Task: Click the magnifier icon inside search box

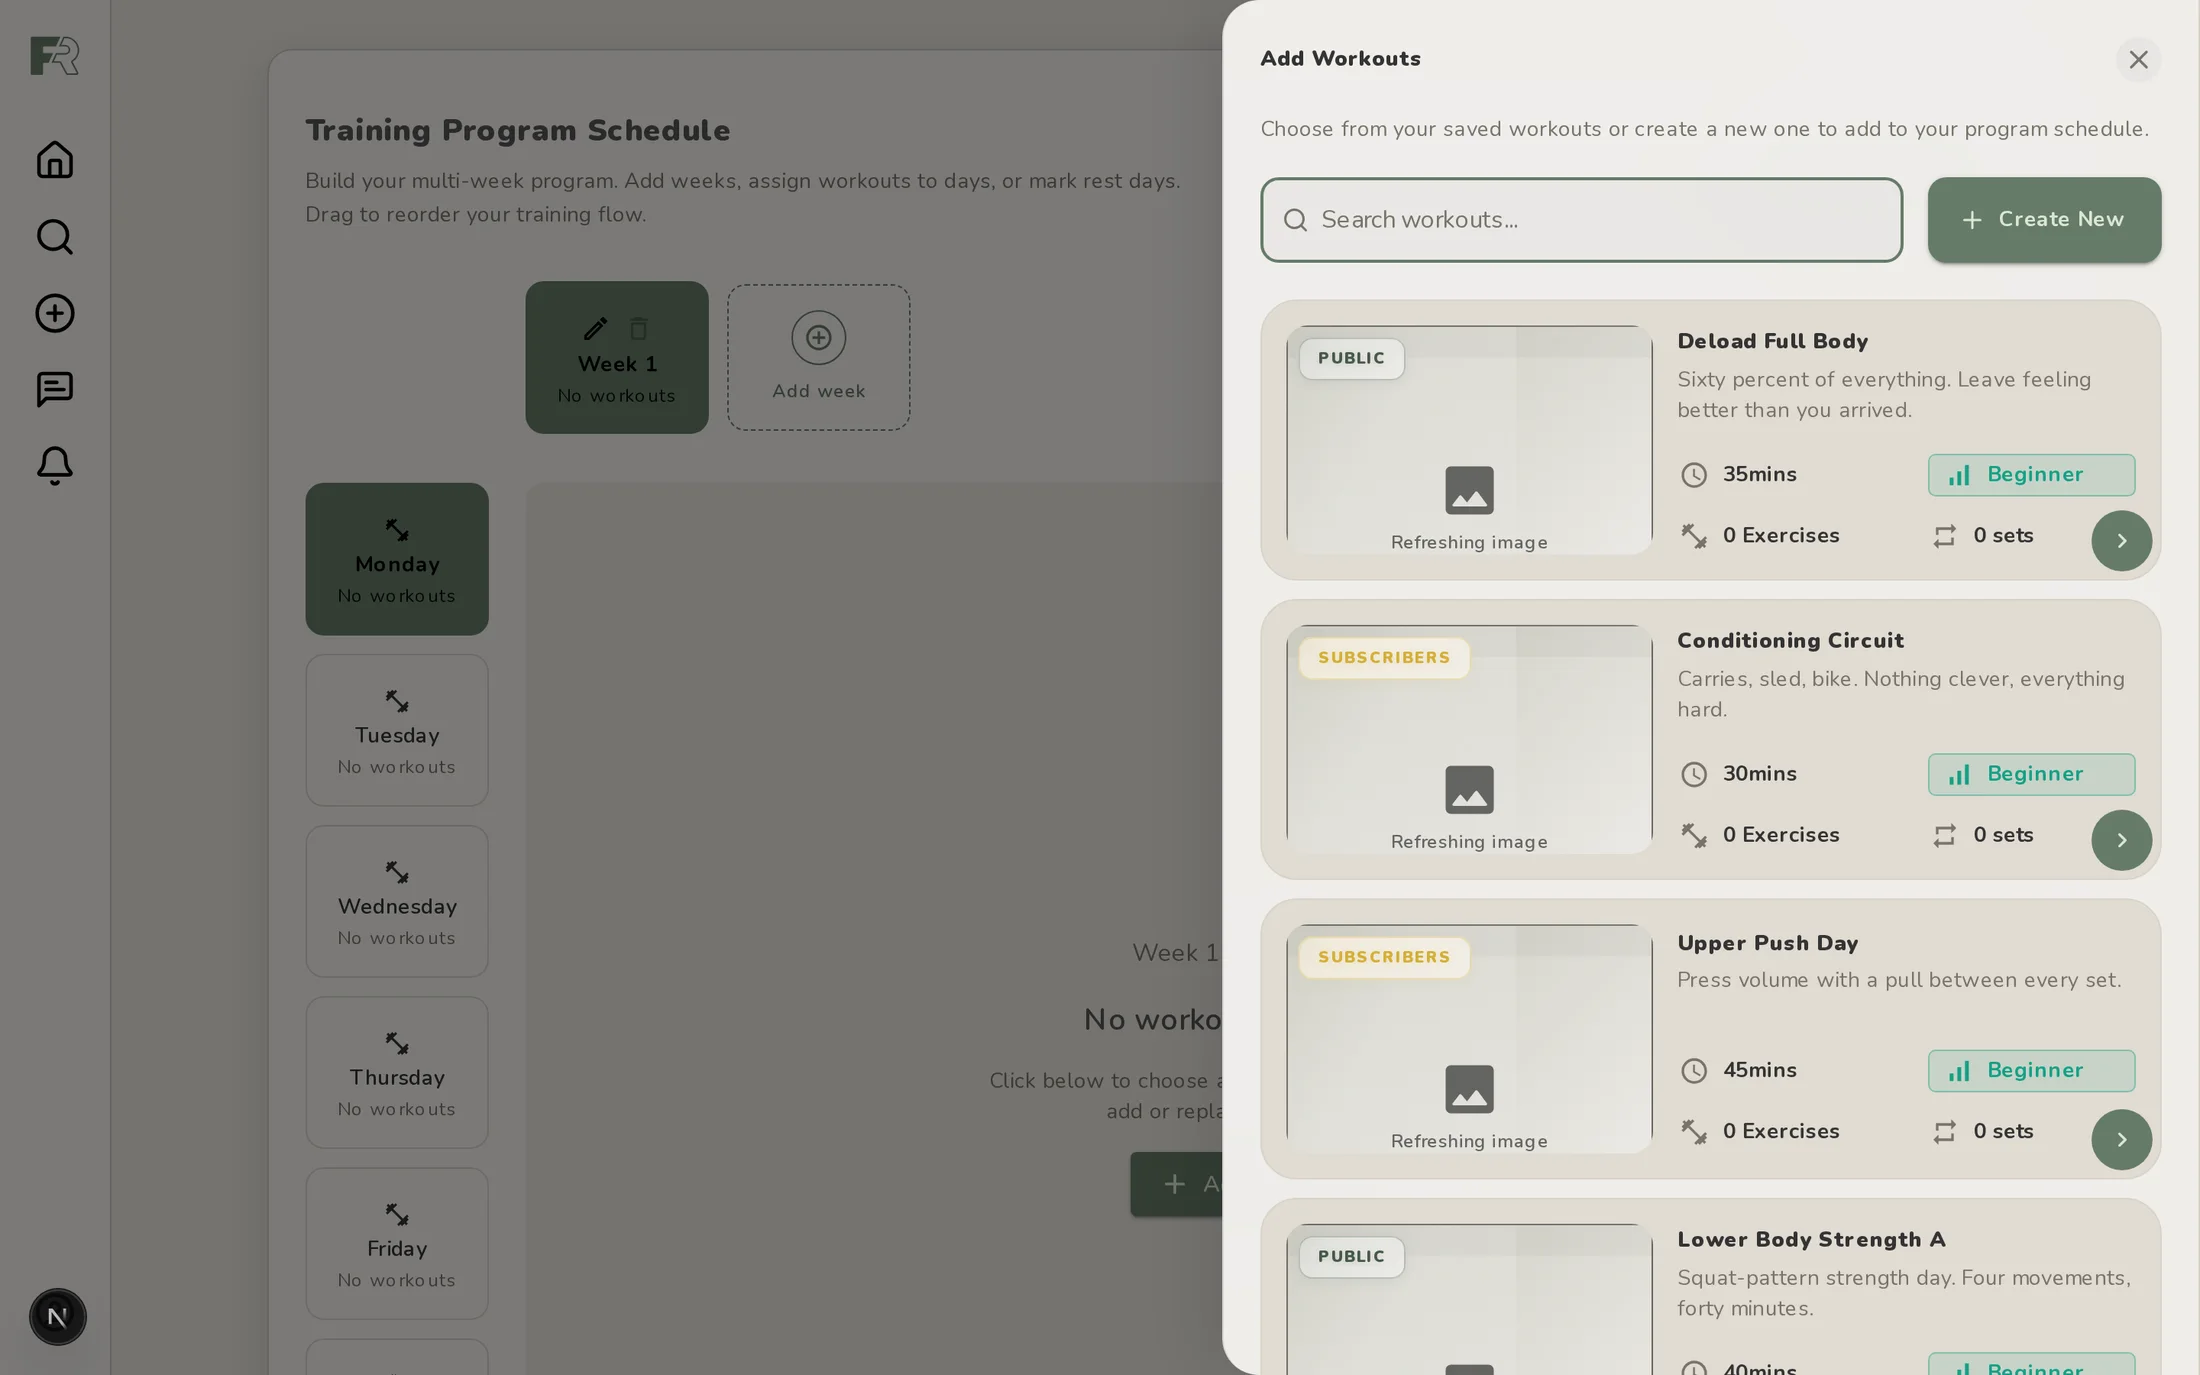Action: pyautogui.click(x=1295, y=220)
